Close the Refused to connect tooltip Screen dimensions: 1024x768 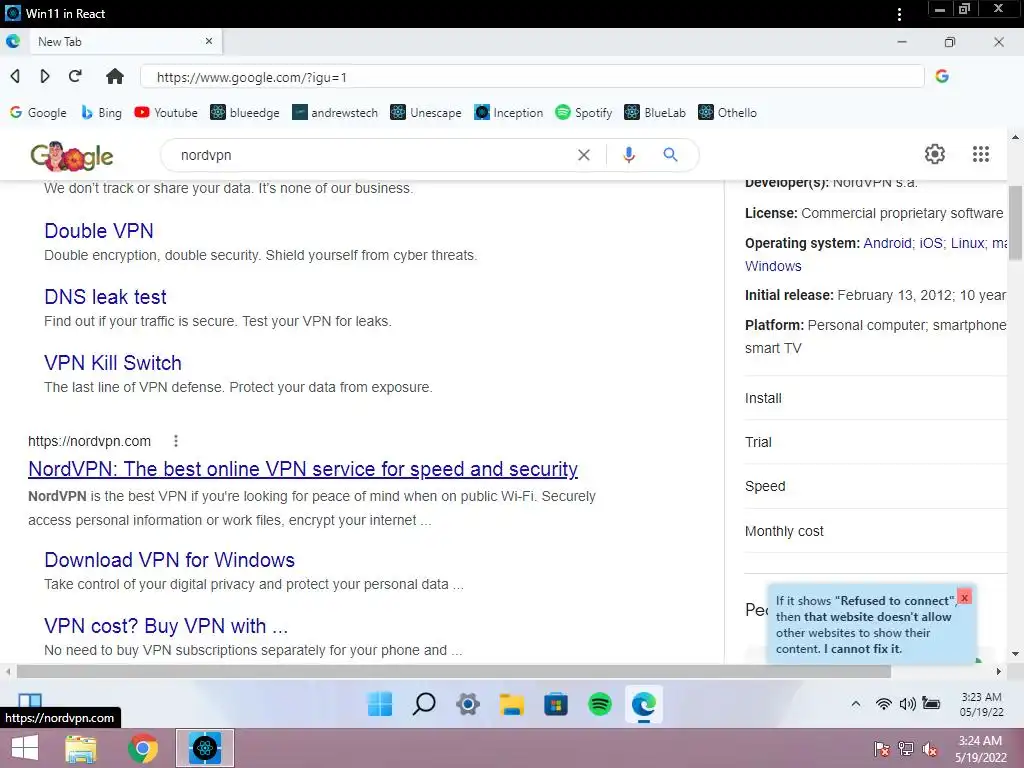click(x=964, y=598)
